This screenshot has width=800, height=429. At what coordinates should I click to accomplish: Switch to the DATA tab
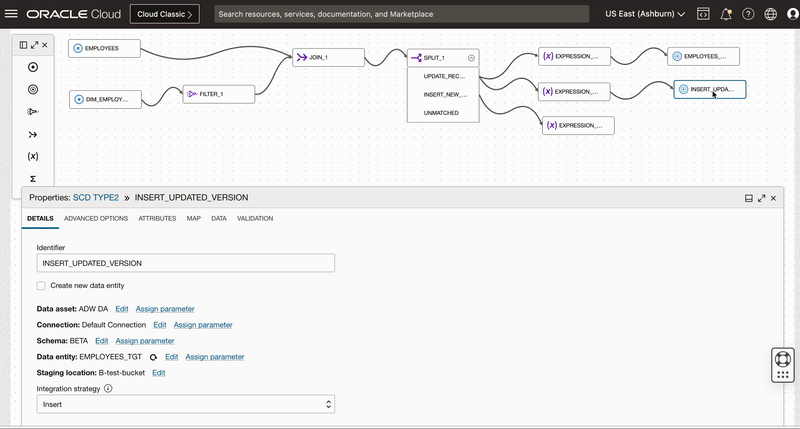219,218
